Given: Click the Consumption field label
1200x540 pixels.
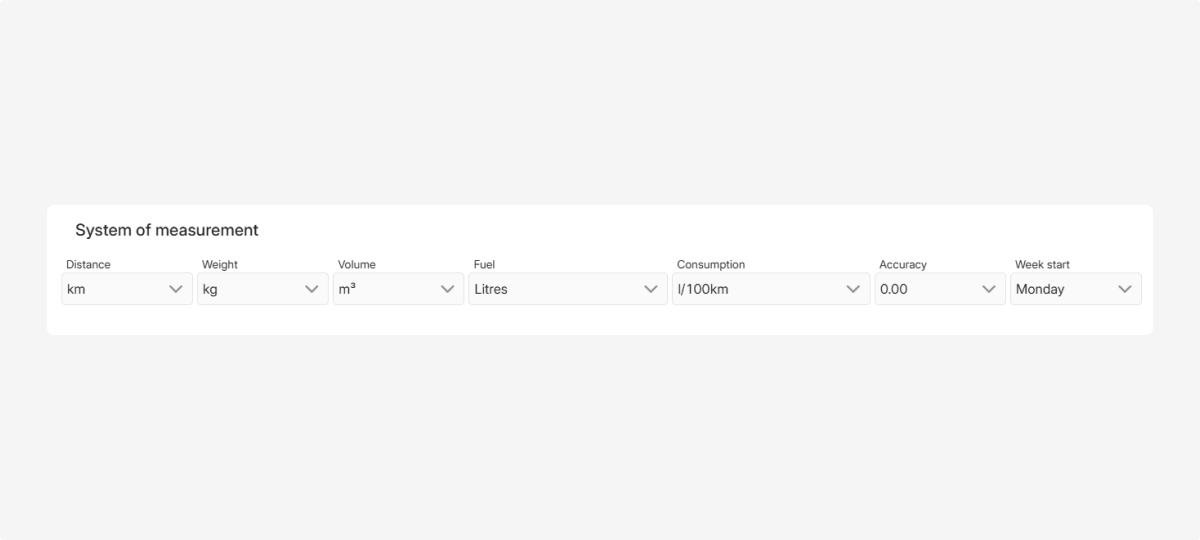Looking at the screenshot, I should tap(711, 265).
